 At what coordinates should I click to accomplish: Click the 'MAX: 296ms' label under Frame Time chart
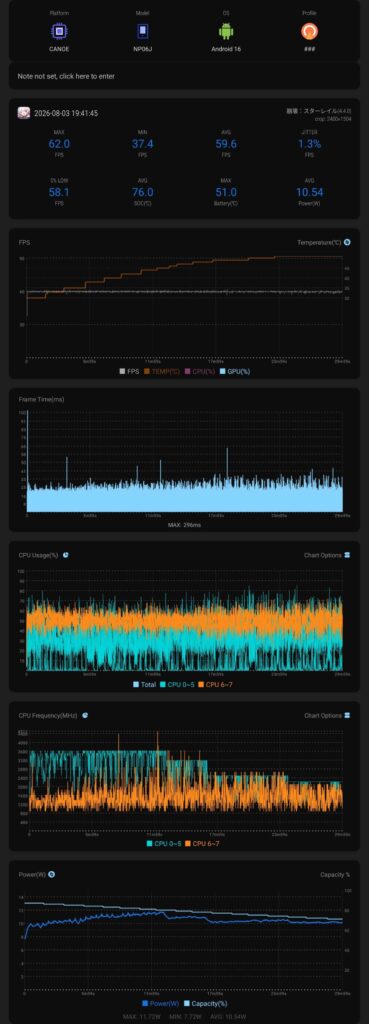click(x=184, y=525)
